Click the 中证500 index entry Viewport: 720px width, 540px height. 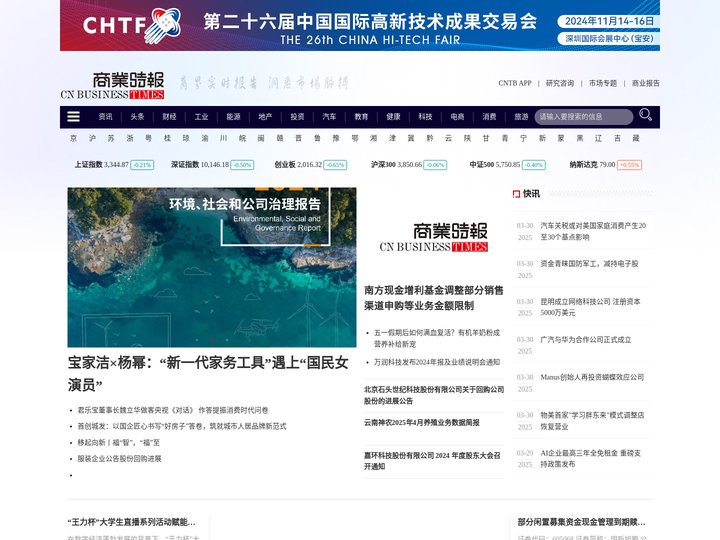coord(507,164)
